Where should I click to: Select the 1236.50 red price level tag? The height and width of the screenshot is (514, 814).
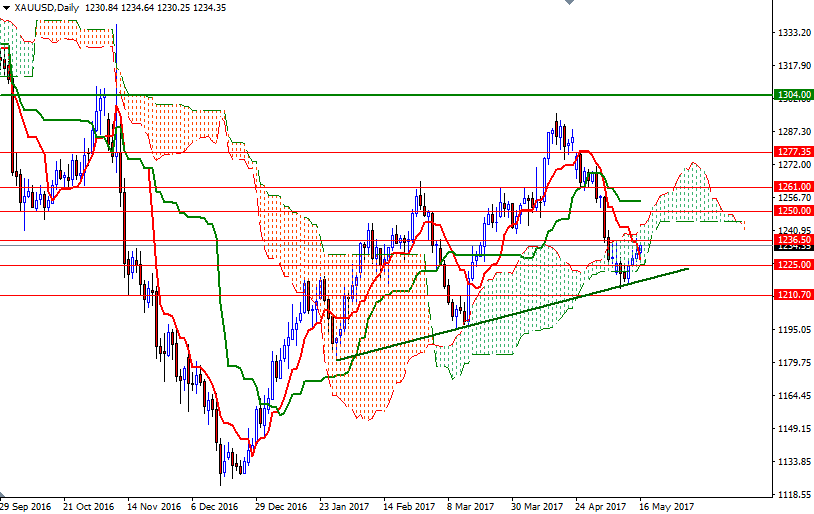[792, 240]
